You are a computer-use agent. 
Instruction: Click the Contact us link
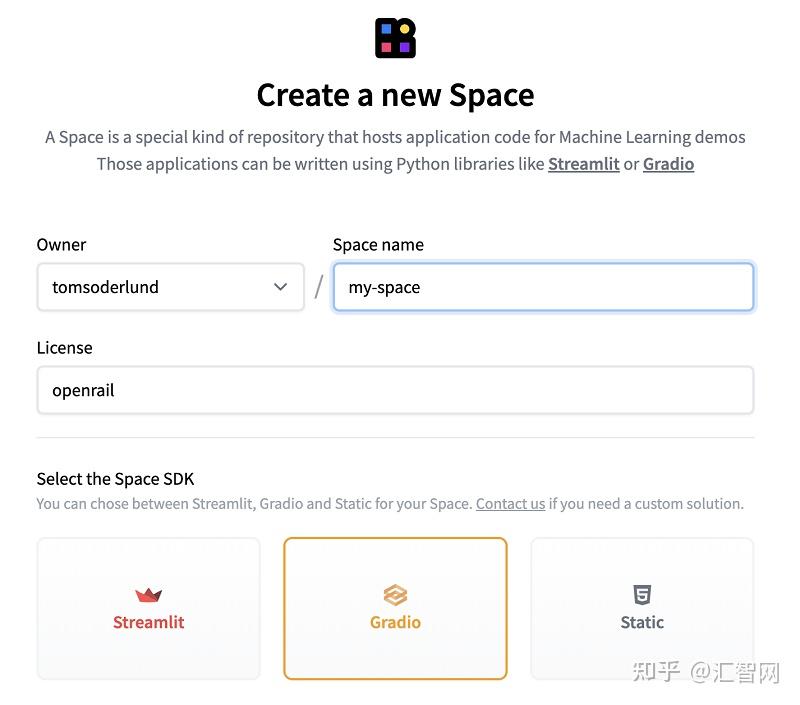click(510, 503)
